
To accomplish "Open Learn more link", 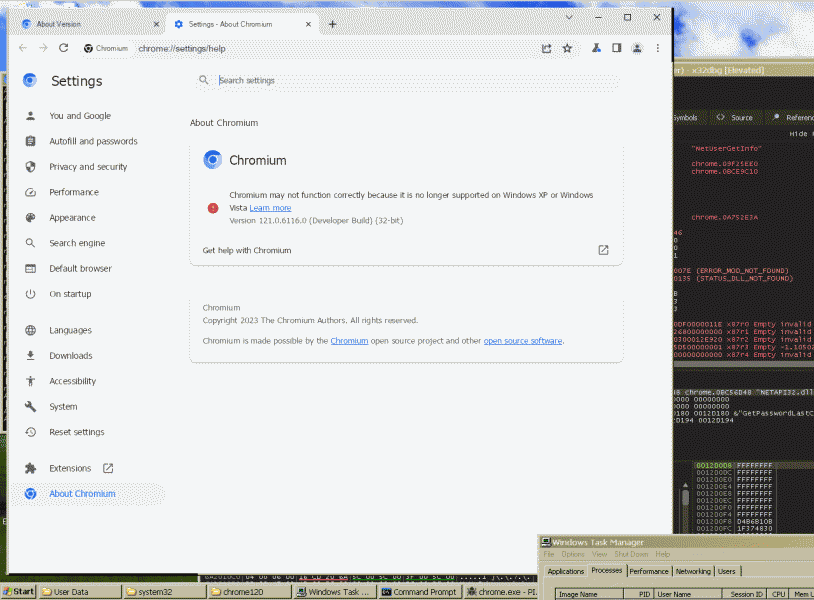I will click(x=270, y=208).
